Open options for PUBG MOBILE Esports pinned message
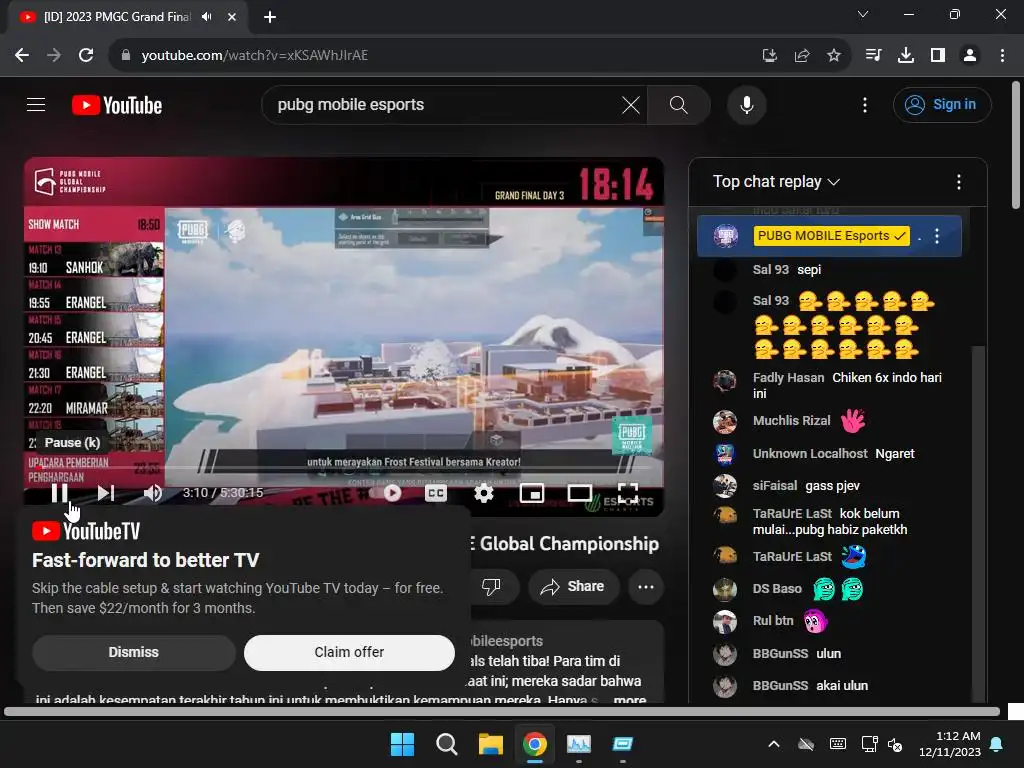This screenshot has width=1024, height=768. [x=936, y=236]
